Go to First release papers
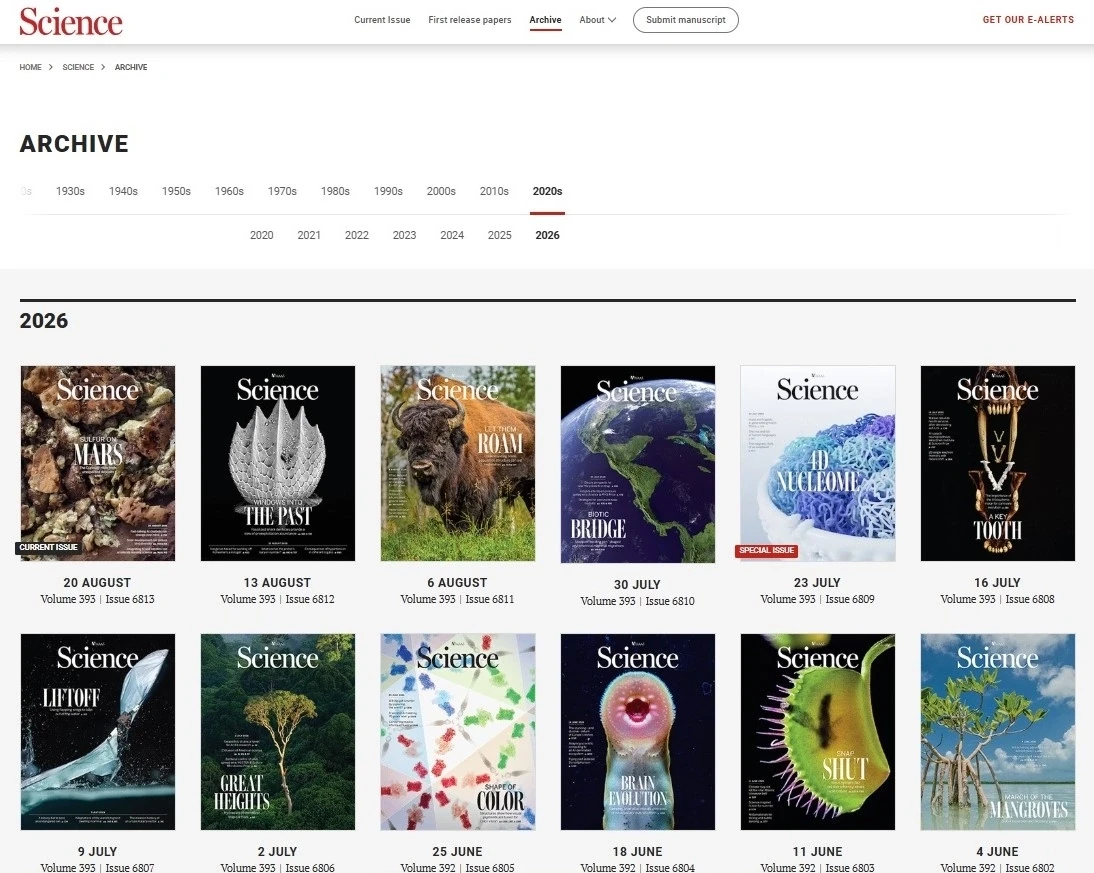Viewport: 1094px width, 873px height. [x=470, y=20]
